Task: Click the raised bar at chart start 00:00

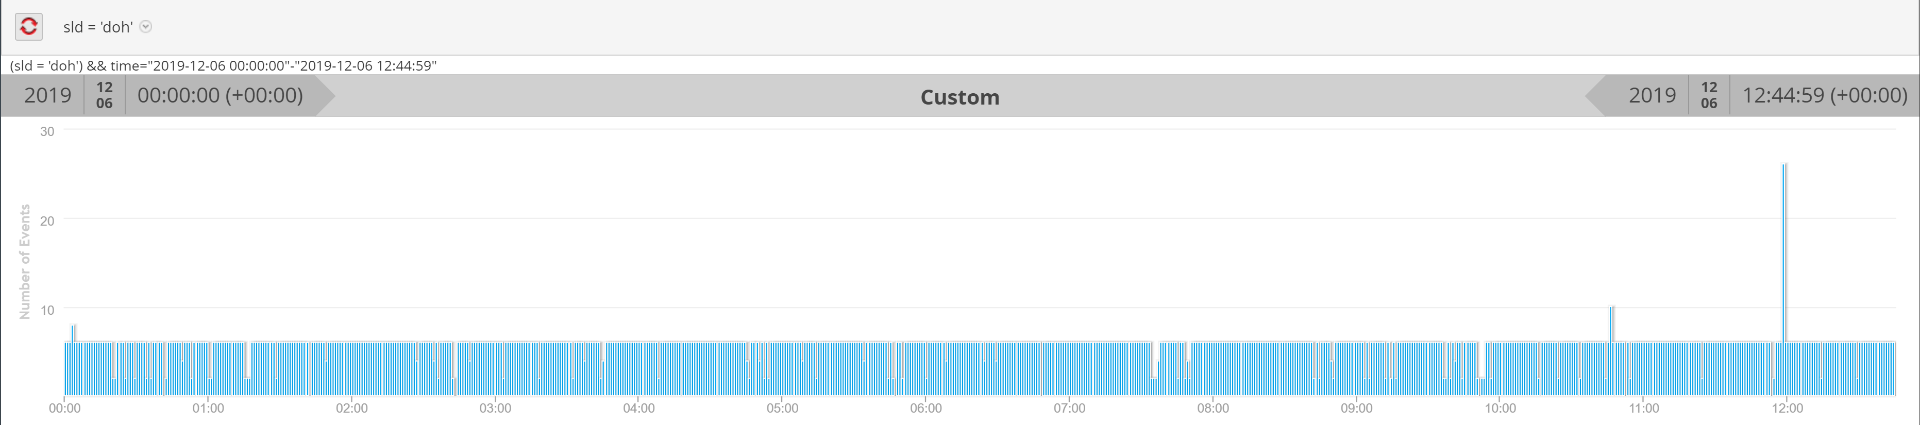Action: pyautogui.click(x=73, y=334)
